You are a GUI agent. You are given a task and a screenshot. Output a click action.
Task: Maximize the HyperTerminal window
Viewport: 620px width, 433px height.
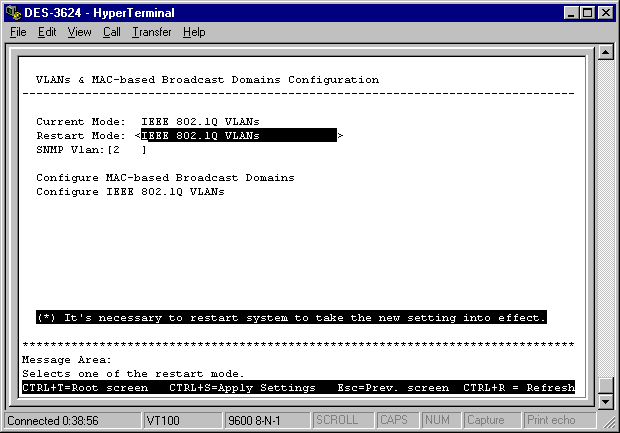pyautogui.click(x=587, y=12)
